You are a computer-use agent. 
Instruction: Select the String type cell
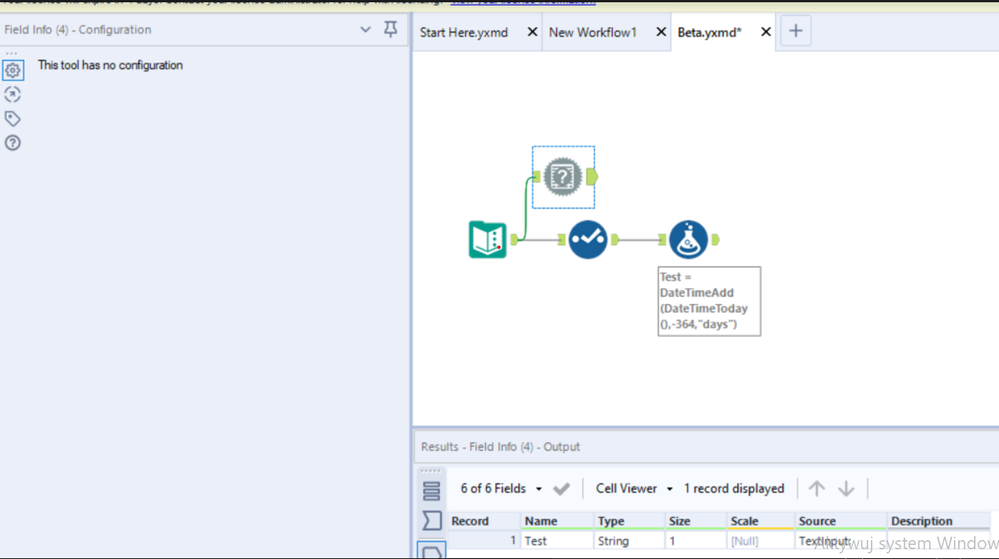tap(629, 541)
